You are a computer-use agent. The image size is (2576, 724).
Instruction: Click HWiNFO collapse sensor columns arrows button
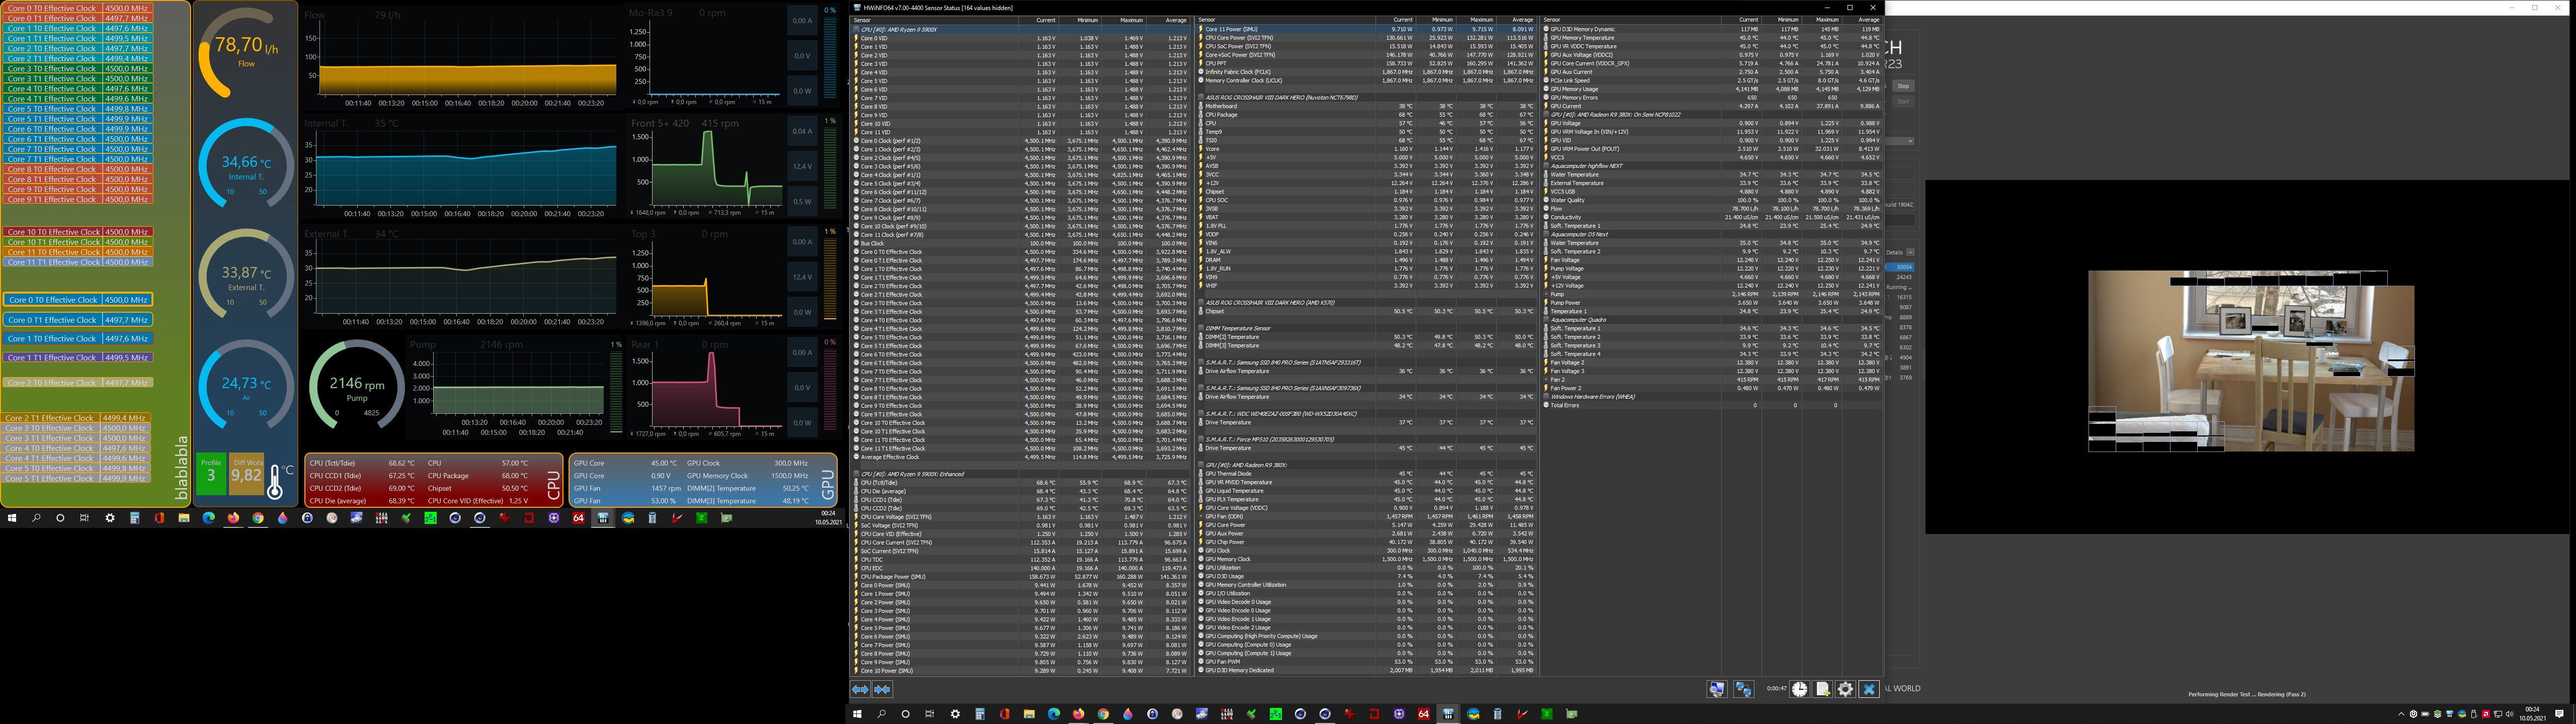tap(882, 689)
